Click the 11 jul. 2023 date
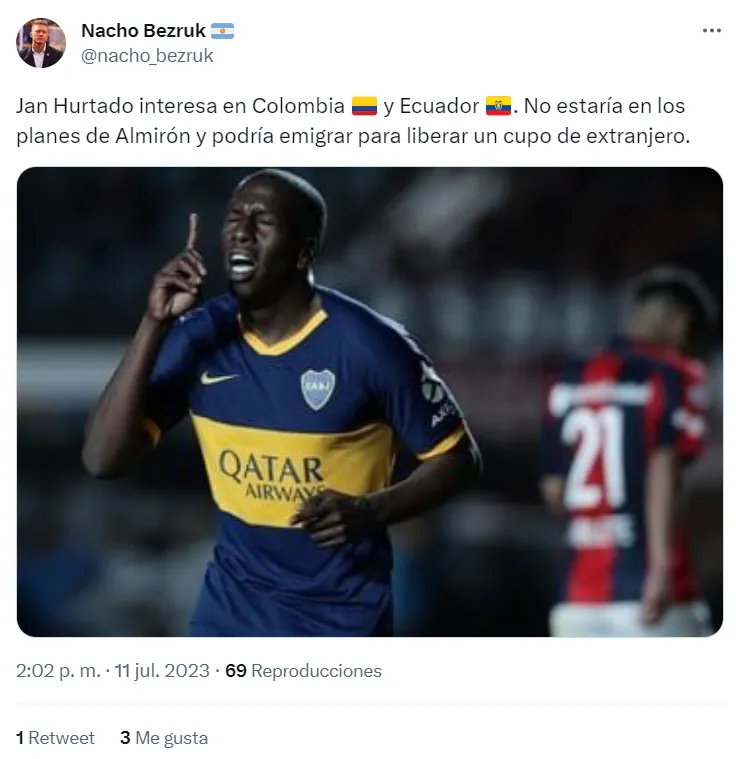The image size is (736, 759). (x=162, y=671)
